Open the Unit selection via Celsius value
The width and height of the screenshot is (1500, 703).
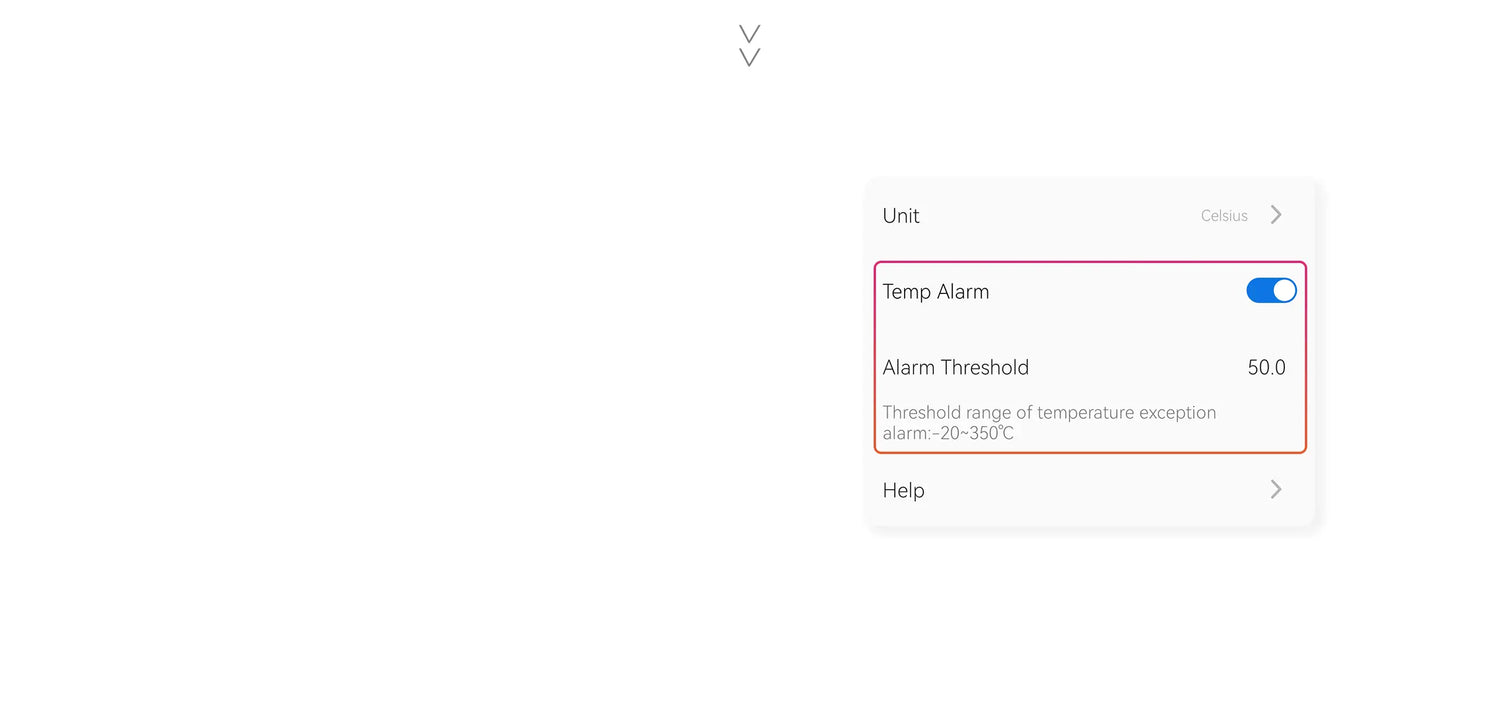tap(1224, 216)
